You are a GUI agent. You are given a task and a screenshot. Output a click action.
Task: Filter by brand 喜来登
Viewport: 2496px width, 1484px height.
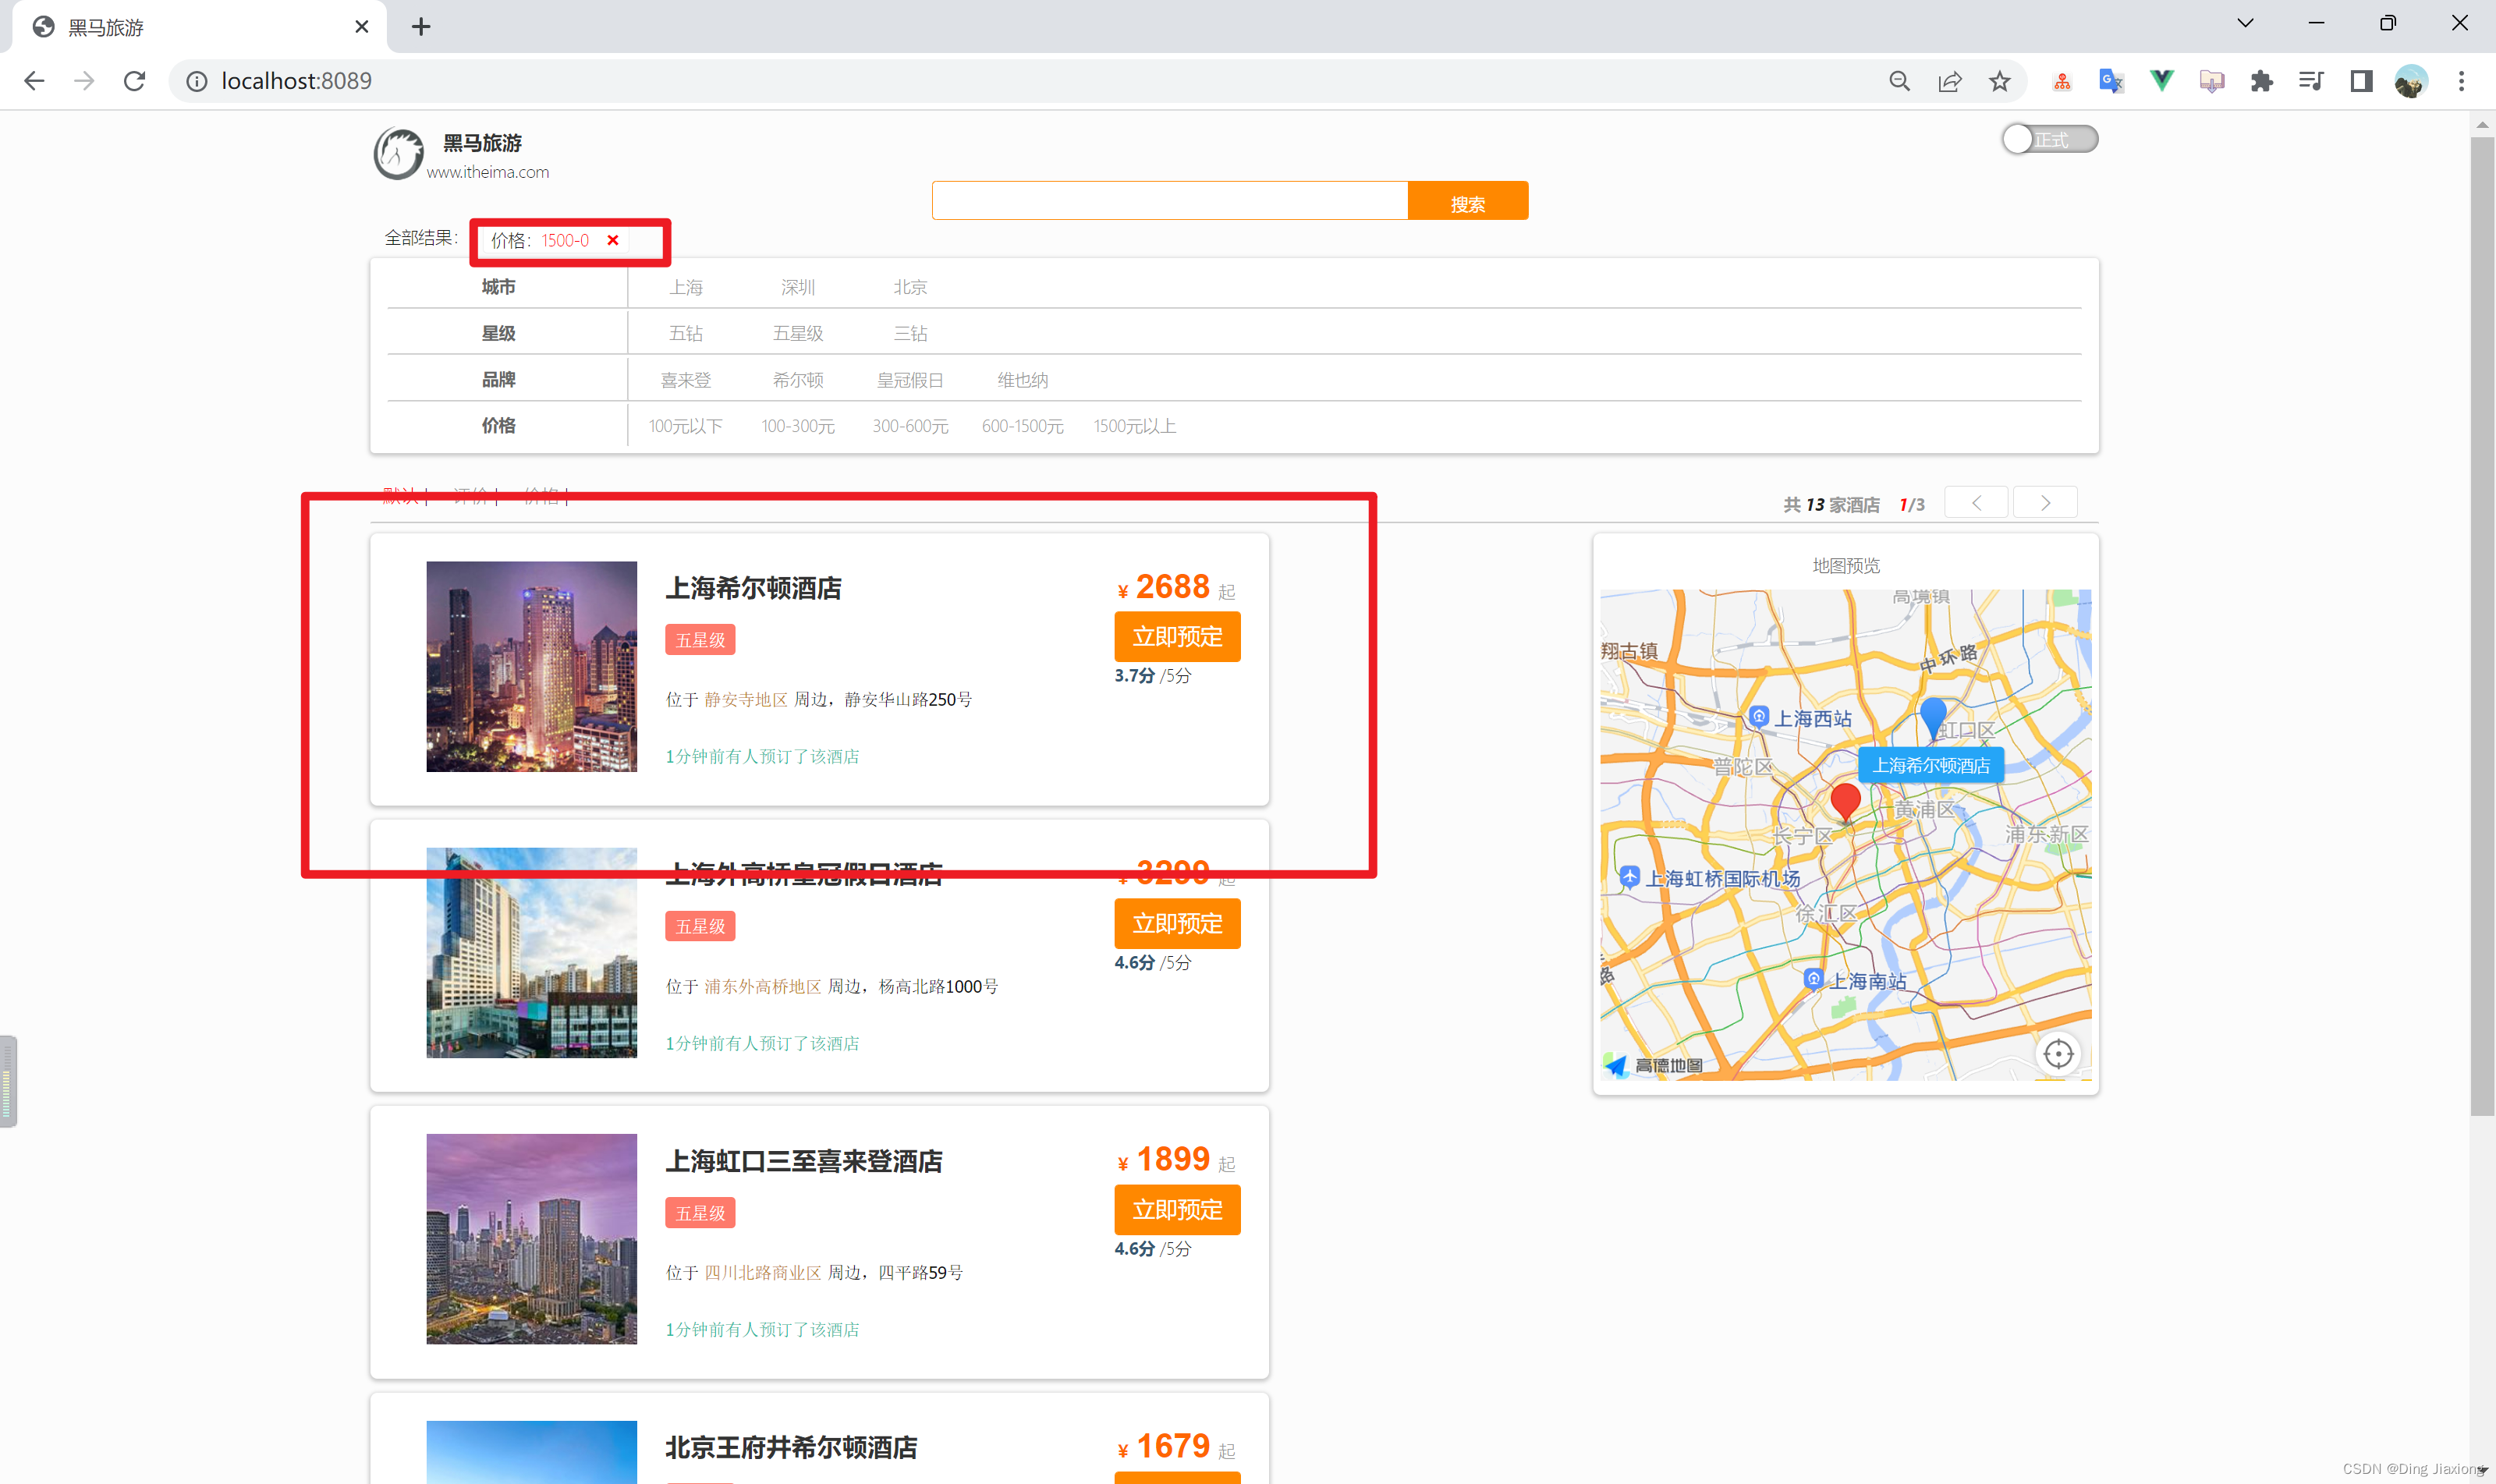(x=685, y=380)
